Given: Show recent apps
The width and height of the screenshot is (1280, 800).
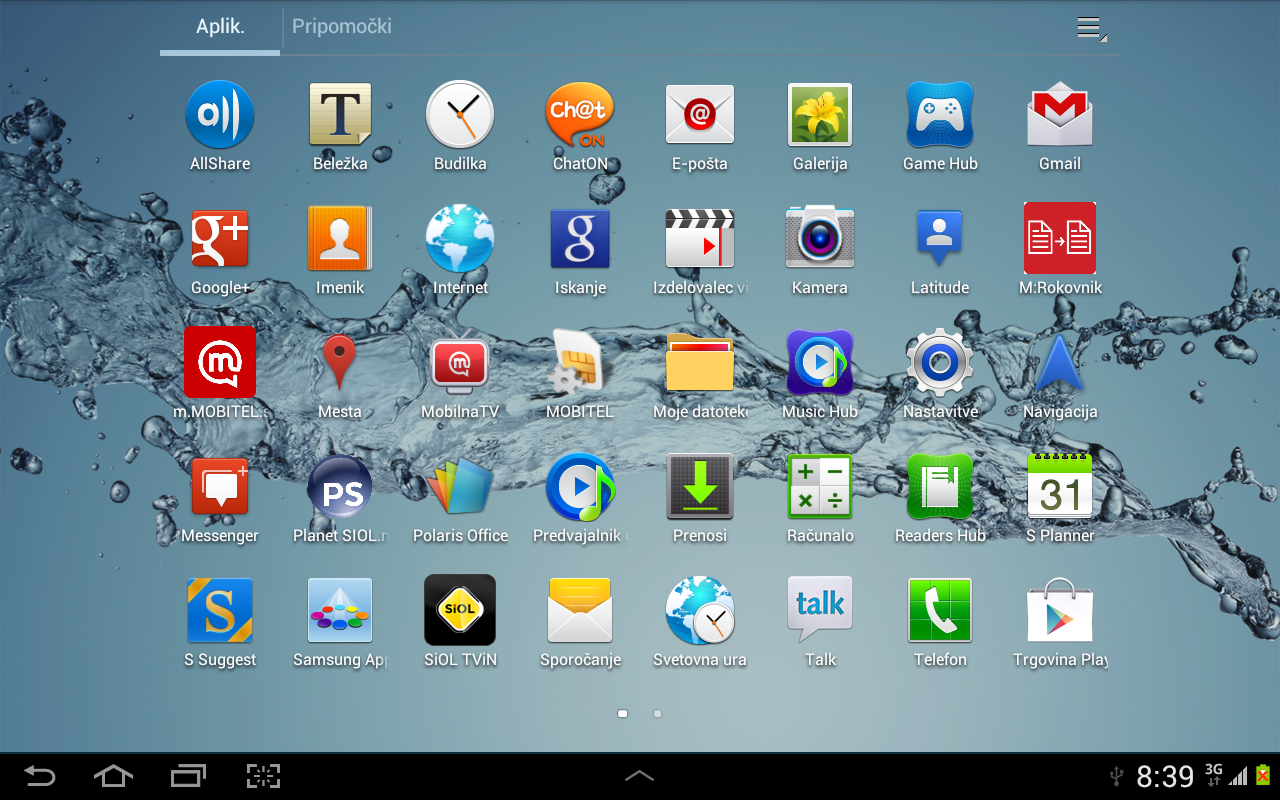Looking at the screenshot, I should (x=188, y=776).
